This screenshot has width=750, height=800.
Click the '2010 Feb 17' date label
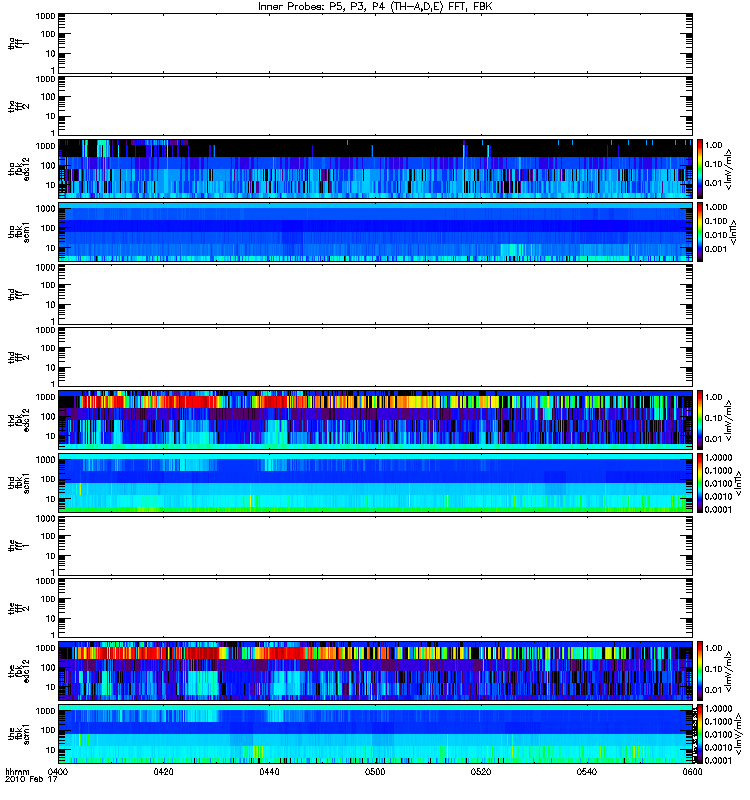[31, 779]
